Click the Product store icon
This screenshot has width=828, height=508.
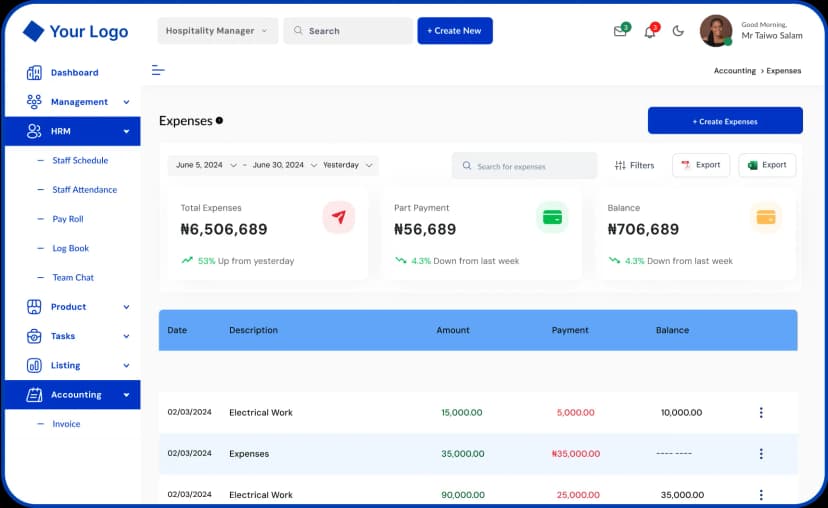(34, 307)
